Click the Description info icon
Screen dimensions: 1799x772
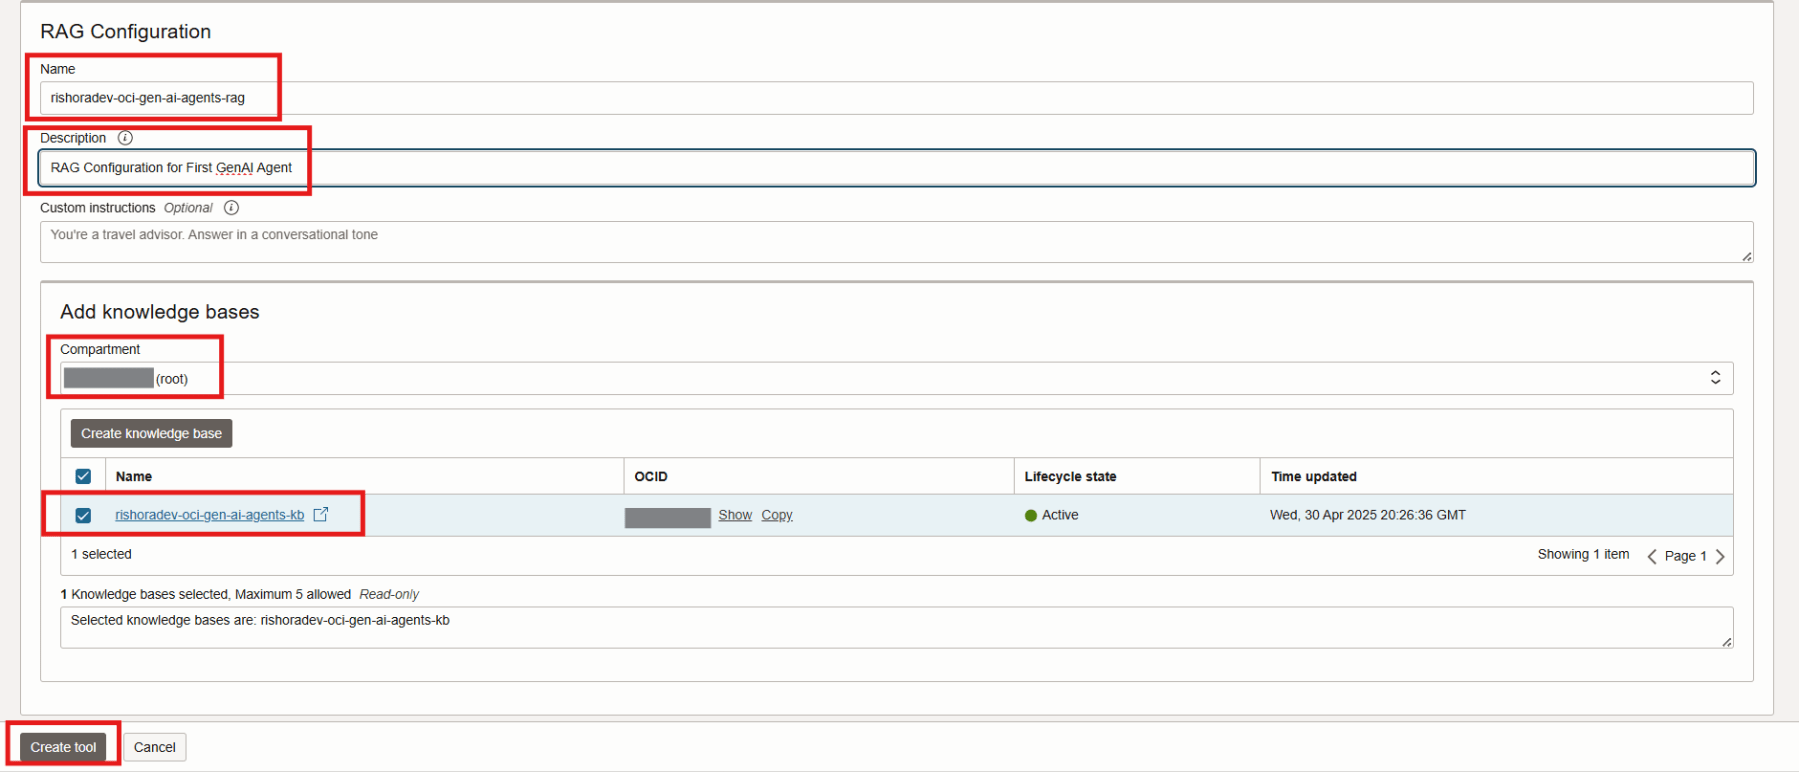[125, 138]
